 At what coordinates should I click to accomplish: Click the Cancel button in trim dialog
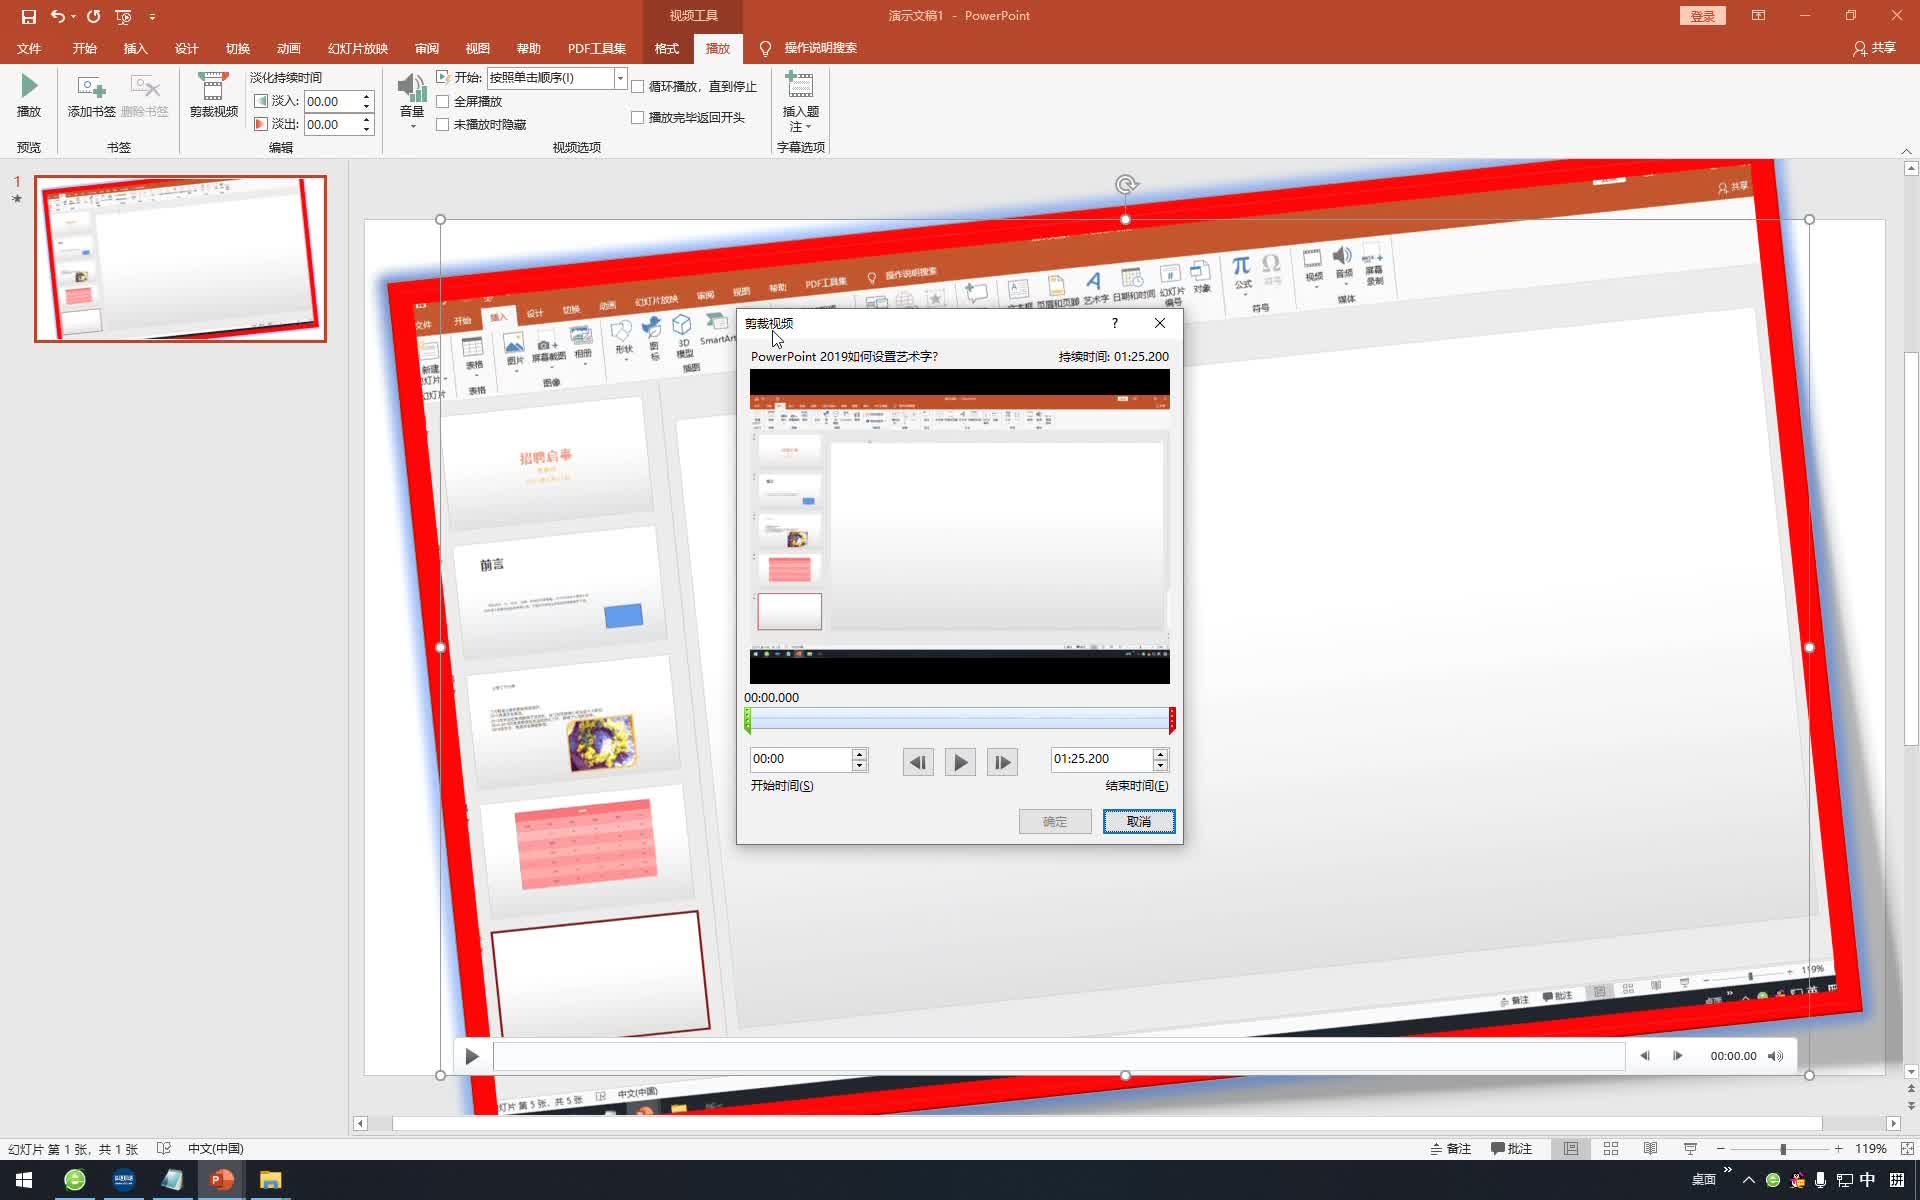tap(1139, 821)
